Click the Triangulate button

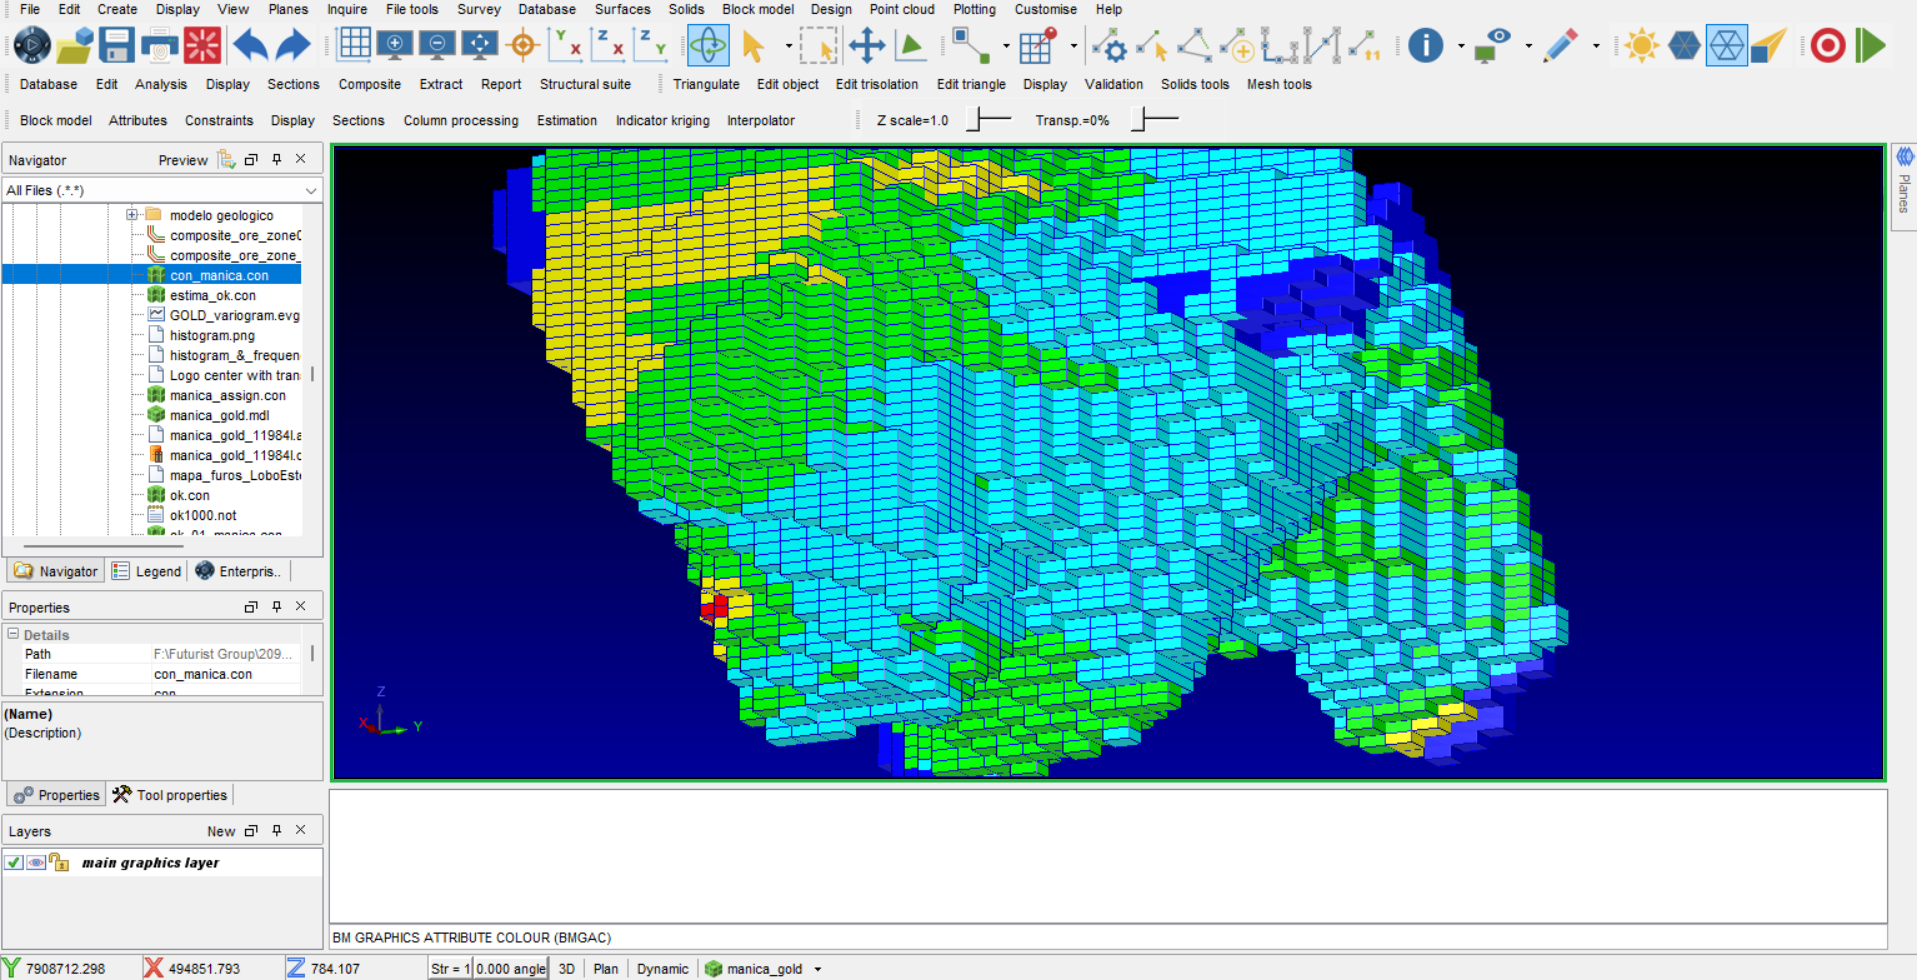coord(706,84)
